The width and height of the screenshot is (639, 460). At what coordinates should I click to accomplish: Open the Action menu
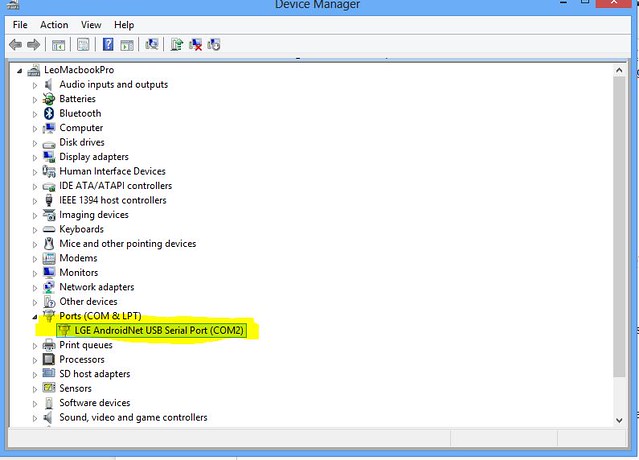54,24
